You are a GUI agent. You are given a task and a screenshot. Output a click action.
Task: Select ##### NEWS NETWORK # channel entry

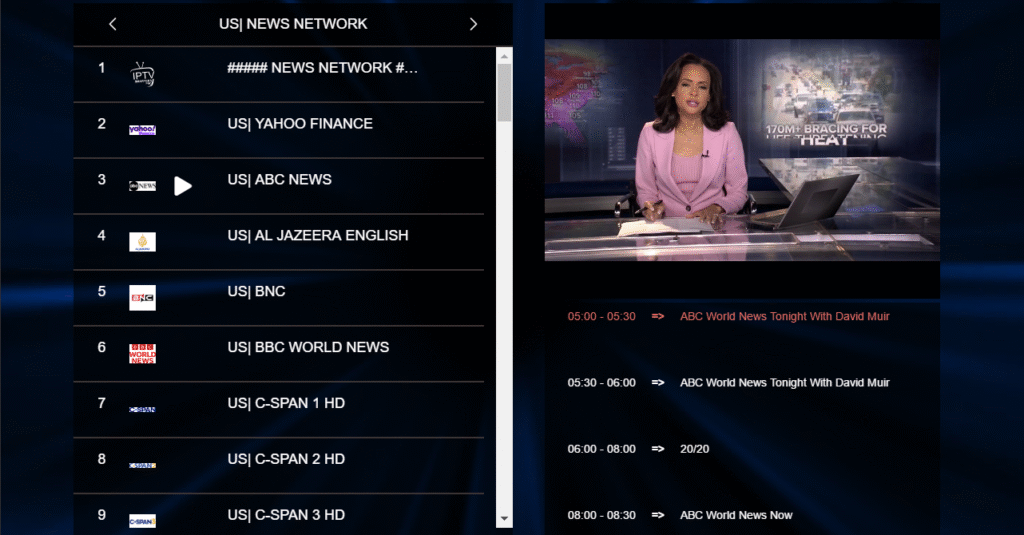[x=279, y=74]
